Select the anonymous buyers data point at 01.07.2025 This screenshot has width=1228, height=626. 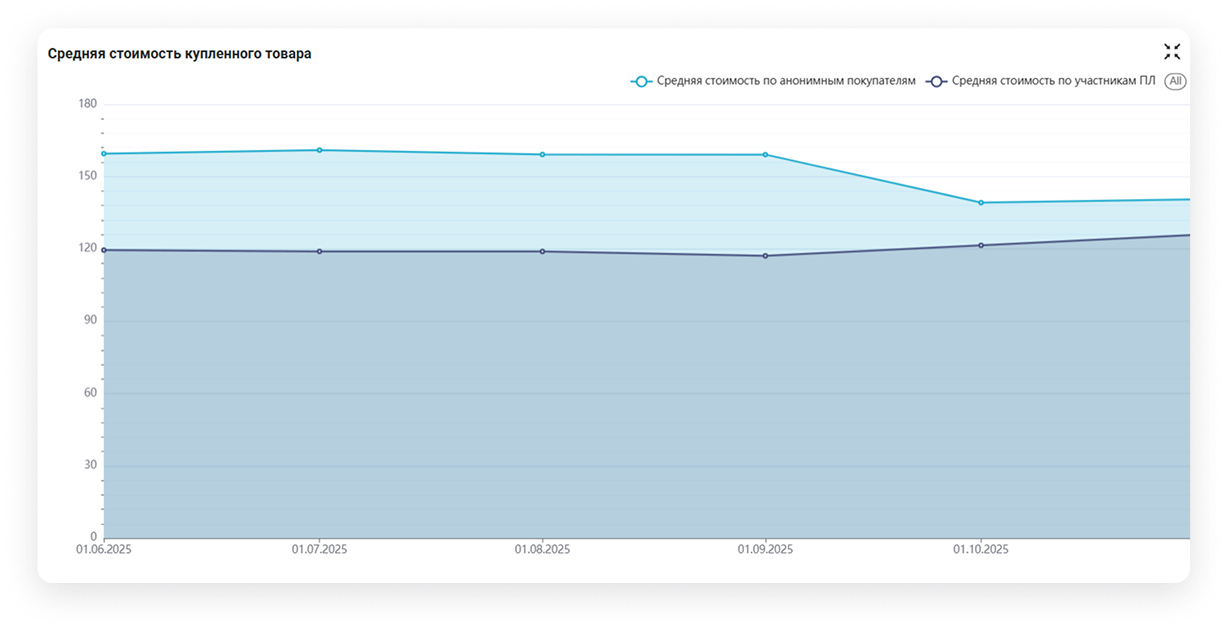coord(320,150)
